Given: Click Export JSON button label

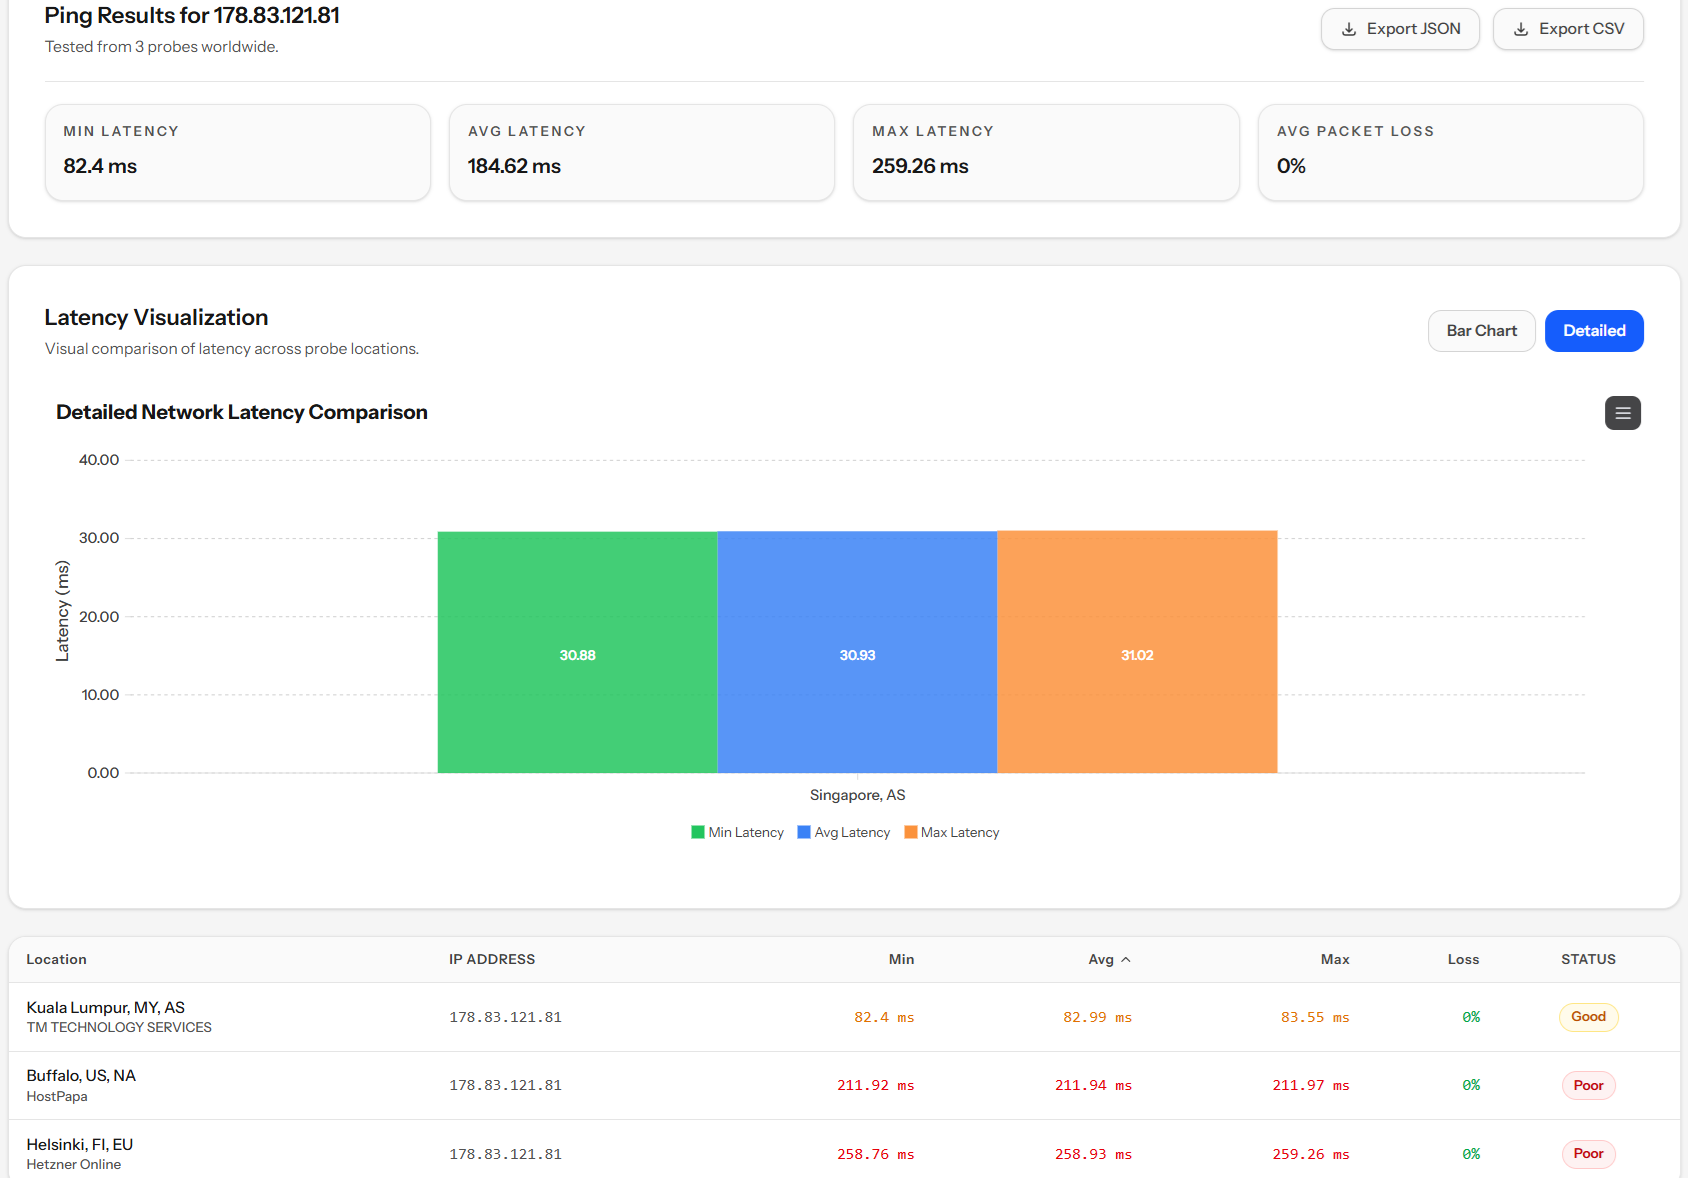Looking at the screenshot, I should coord(1413,29).
